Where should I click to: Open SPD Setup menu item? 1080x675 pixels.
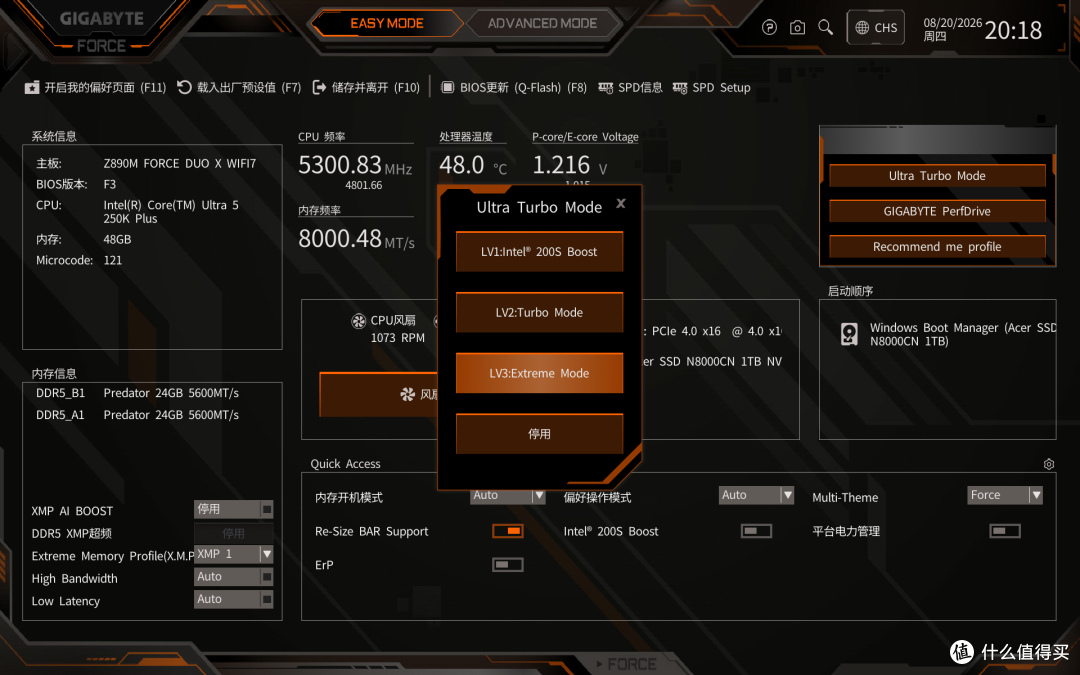(x=712, y=87)
